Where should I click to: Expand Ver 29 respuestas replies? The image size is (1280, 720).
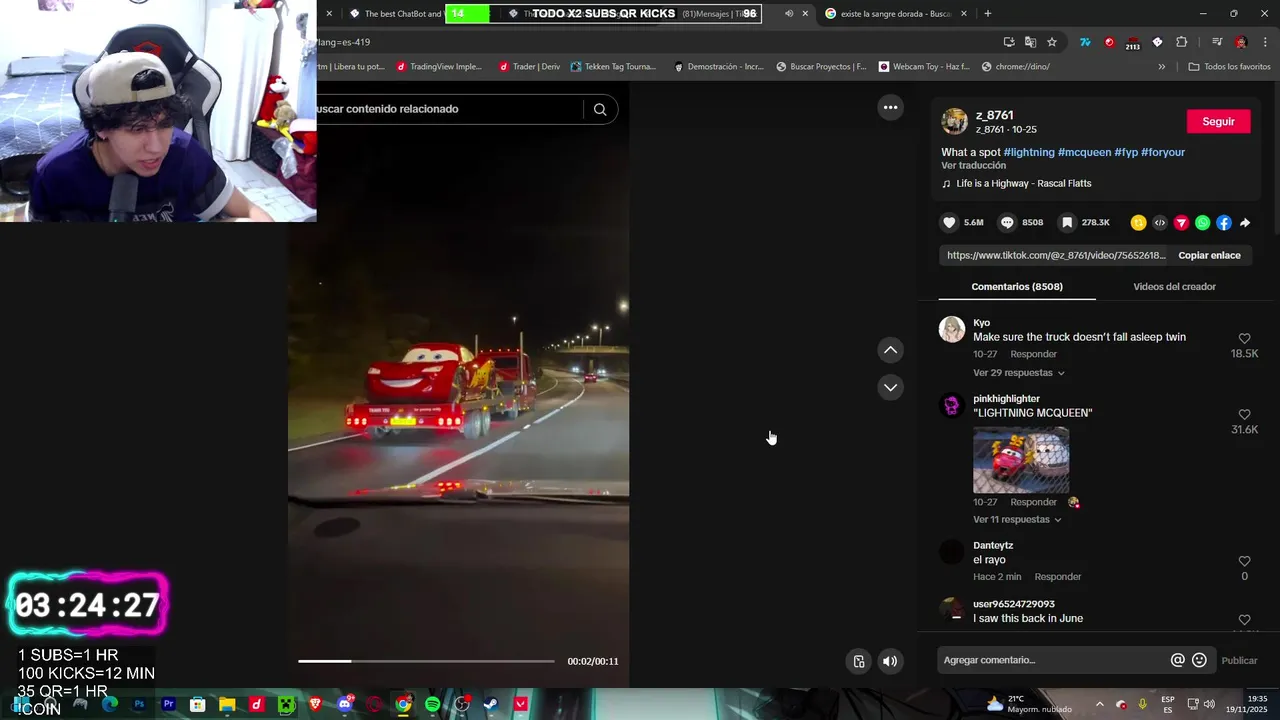[x=1019, y=373]
